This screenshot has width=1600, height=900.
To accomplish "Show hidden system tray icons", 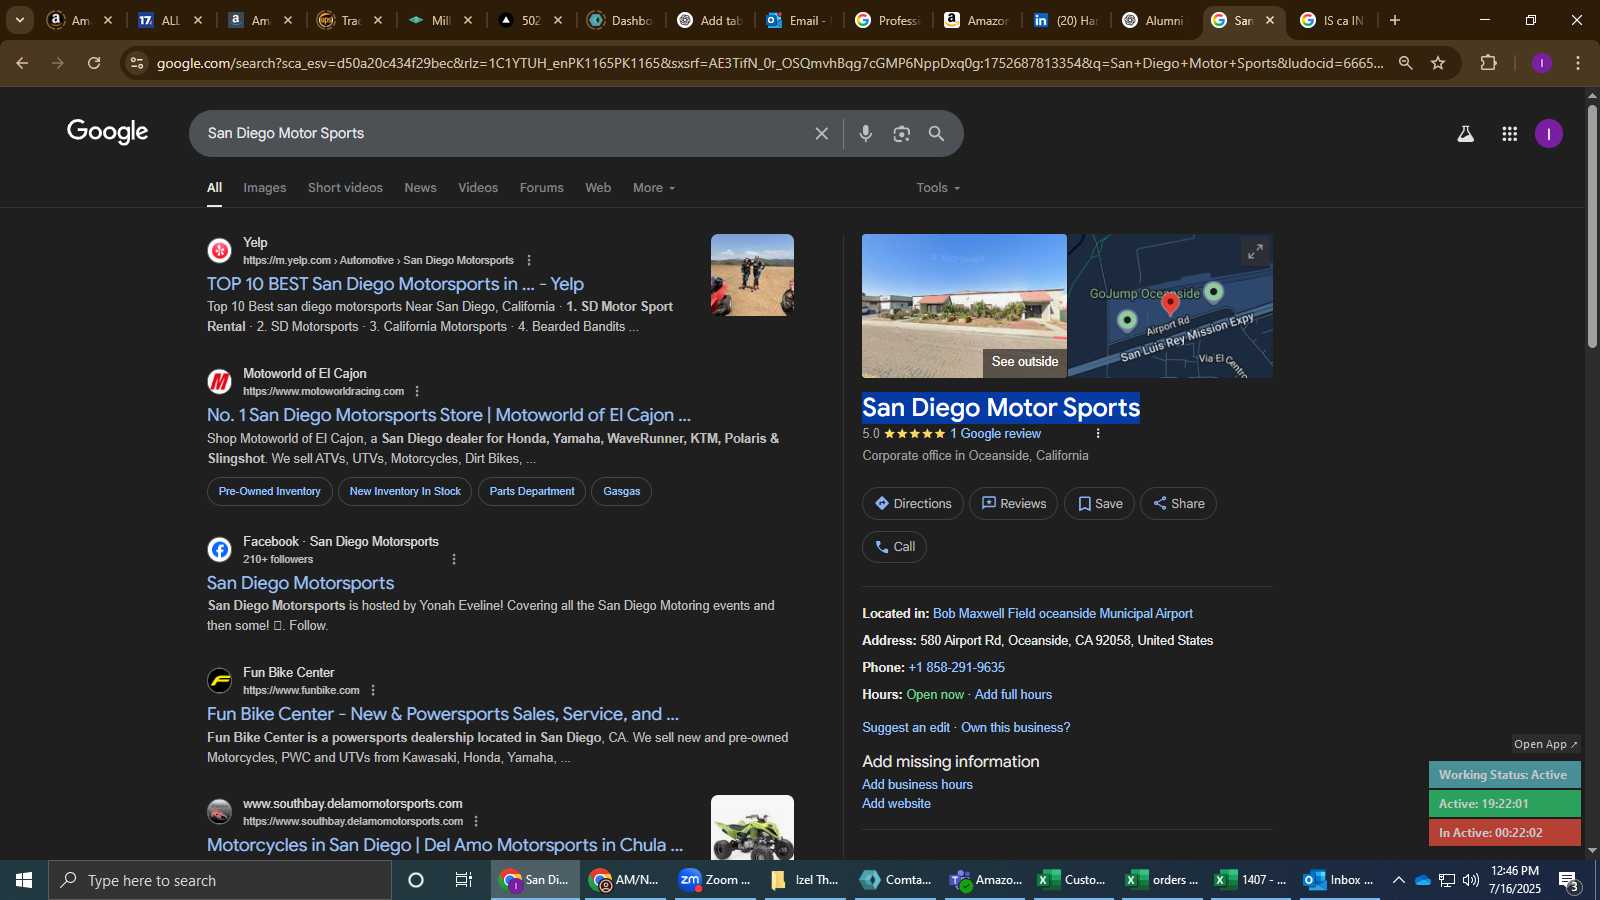I will tap(1398, 880).
